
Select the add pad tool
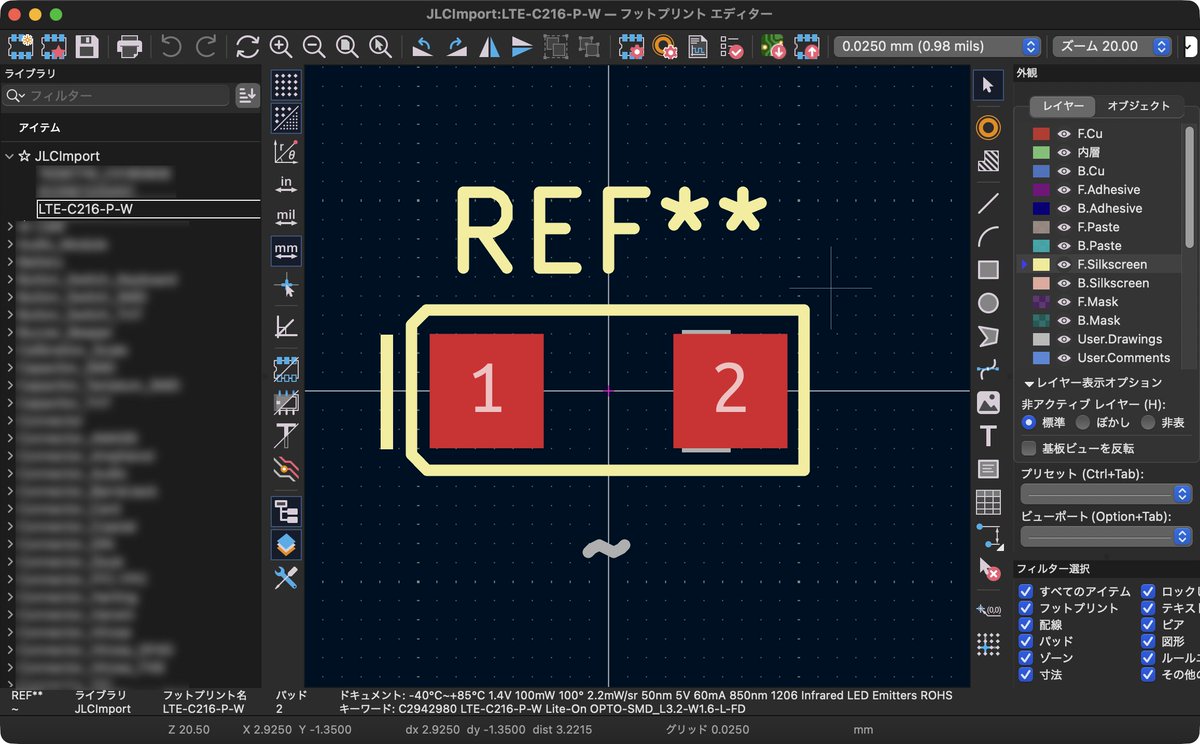[988, 127]
